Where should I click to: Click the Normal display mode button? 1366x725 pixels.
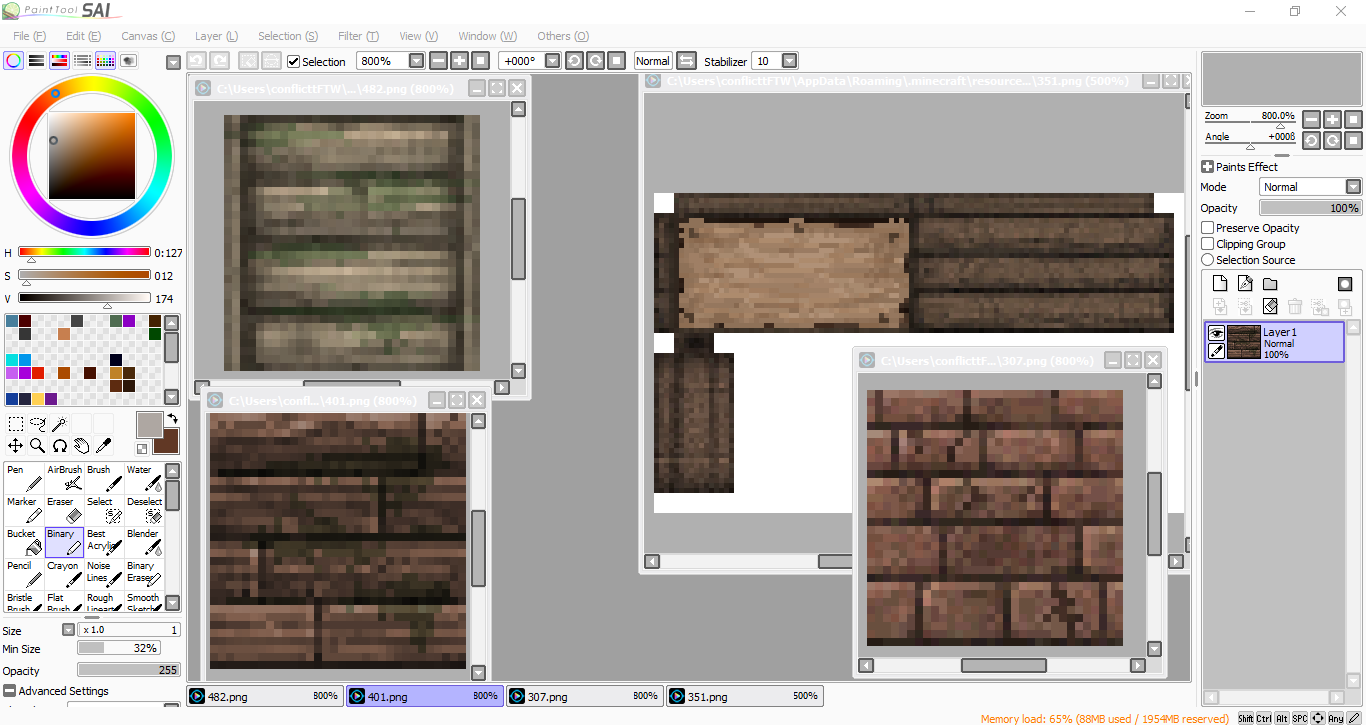coord(652,61)
